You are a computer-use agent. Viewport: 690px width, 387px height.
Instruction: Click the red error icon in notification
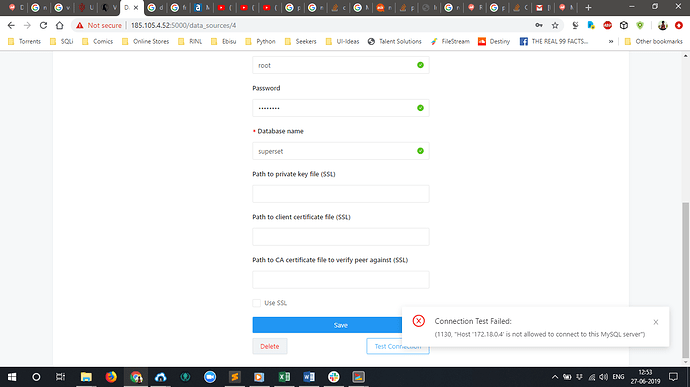pyautogui.click(x=418, y=321)
